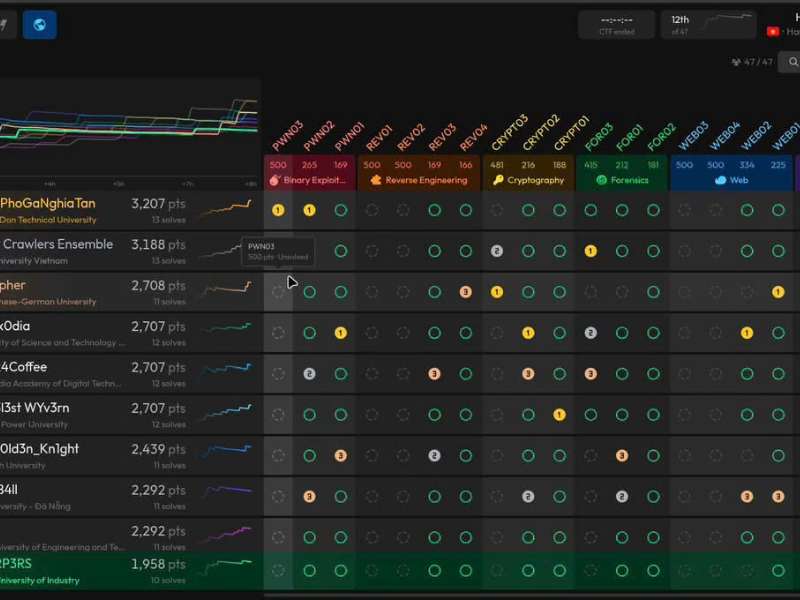The width and height of the screenshot is (800, 600).
Task: Click the cloud icon for Web
Action: 720,180
